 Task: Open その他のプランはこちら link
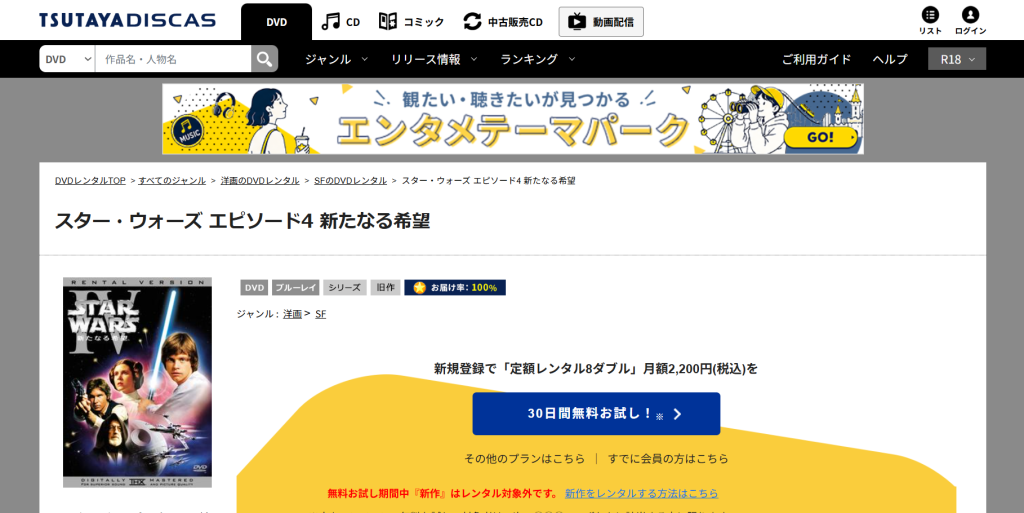(x=524, y=459)
